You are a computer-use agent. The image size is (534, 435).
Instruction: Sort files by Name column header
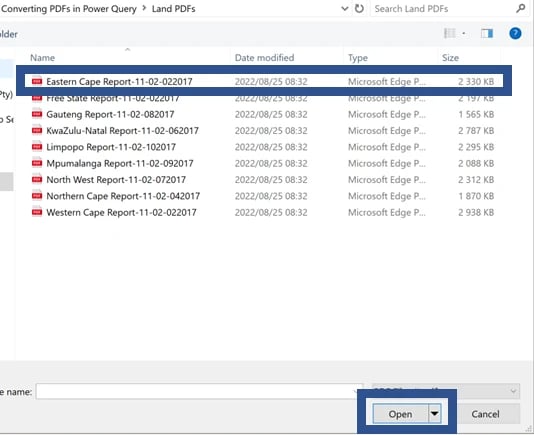43,58
